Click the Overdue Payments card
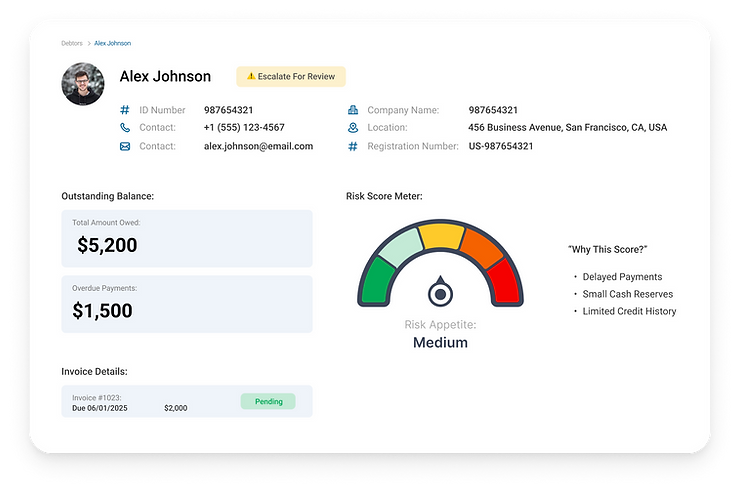 coord(187,304)
